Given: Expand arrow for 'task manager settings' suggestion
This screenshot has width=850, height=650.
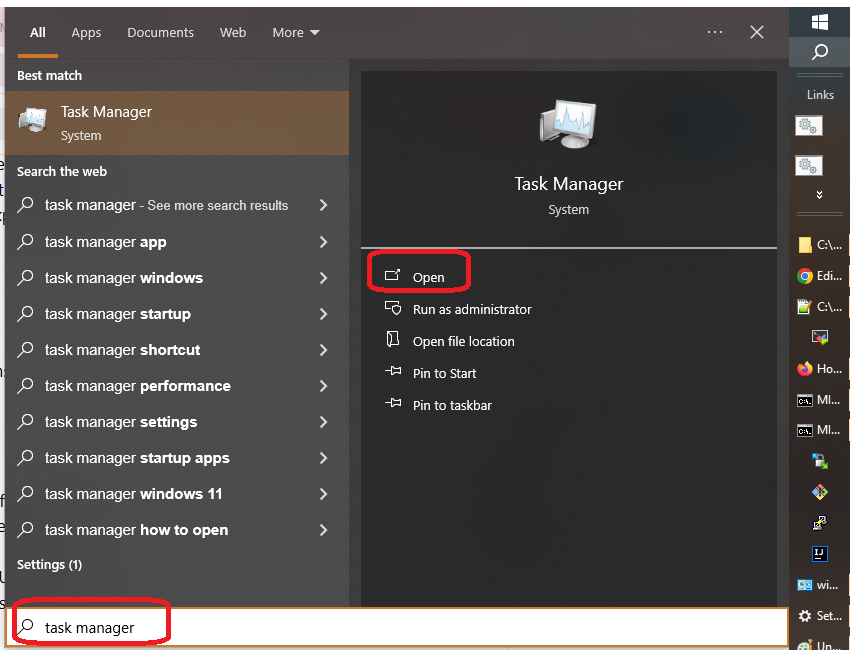Looking at the screenshot, I should [324, 422].
